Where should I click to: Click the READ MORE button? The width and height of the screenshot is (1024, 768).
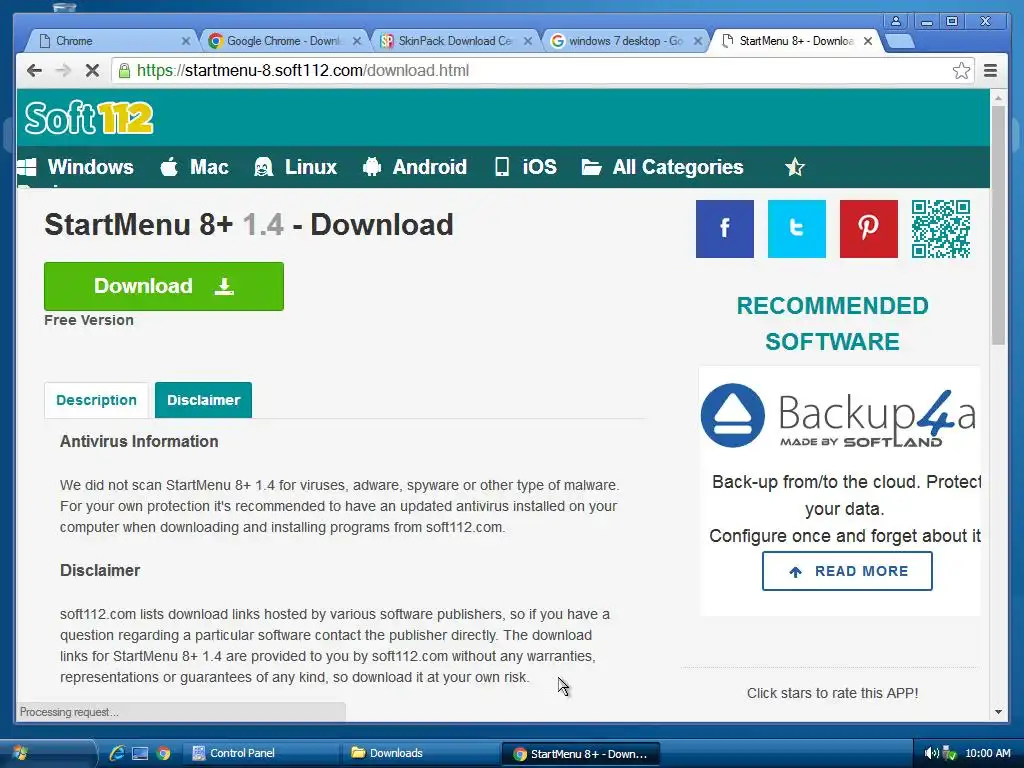tap(847, 571)
